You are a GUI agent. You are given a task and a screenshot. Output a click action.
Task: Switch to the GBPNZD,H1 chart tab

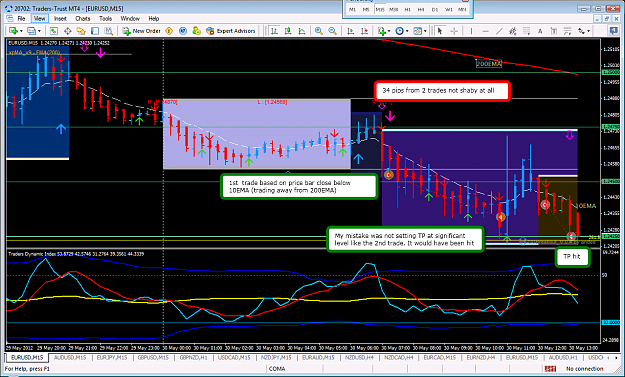193,357
